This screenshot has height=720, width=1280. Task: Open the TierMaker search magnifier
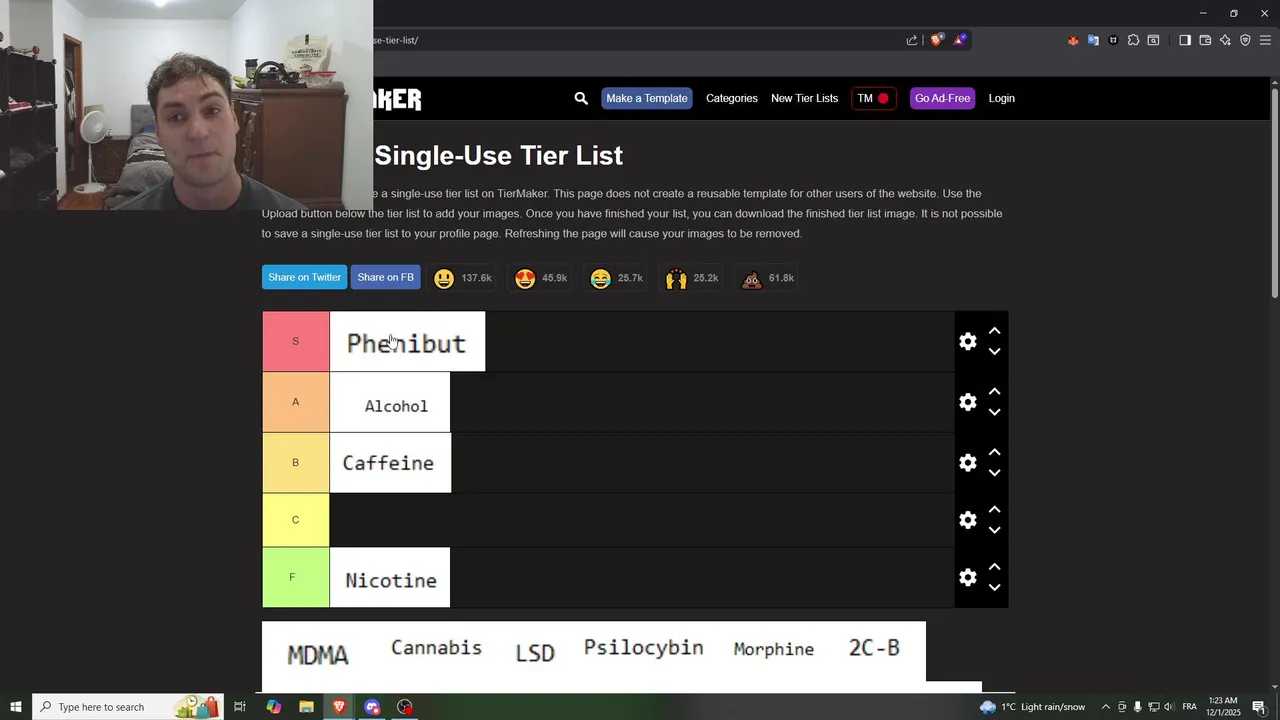(x=581, y=98)
